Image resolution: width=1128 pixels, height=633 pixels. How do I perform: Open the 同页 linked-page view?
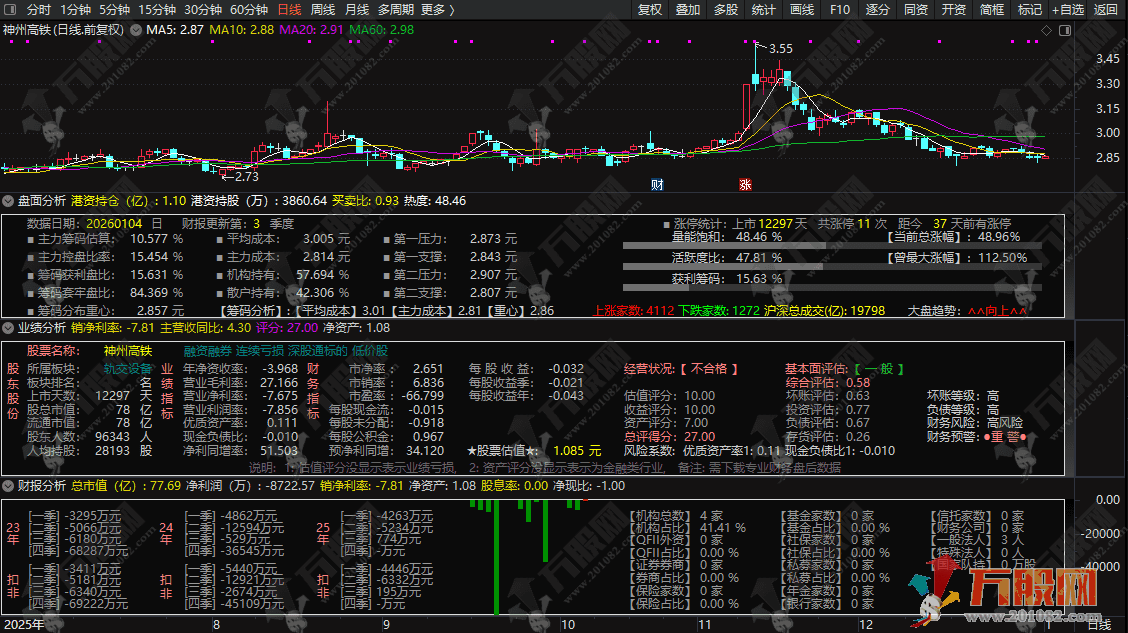pos(915,10)
